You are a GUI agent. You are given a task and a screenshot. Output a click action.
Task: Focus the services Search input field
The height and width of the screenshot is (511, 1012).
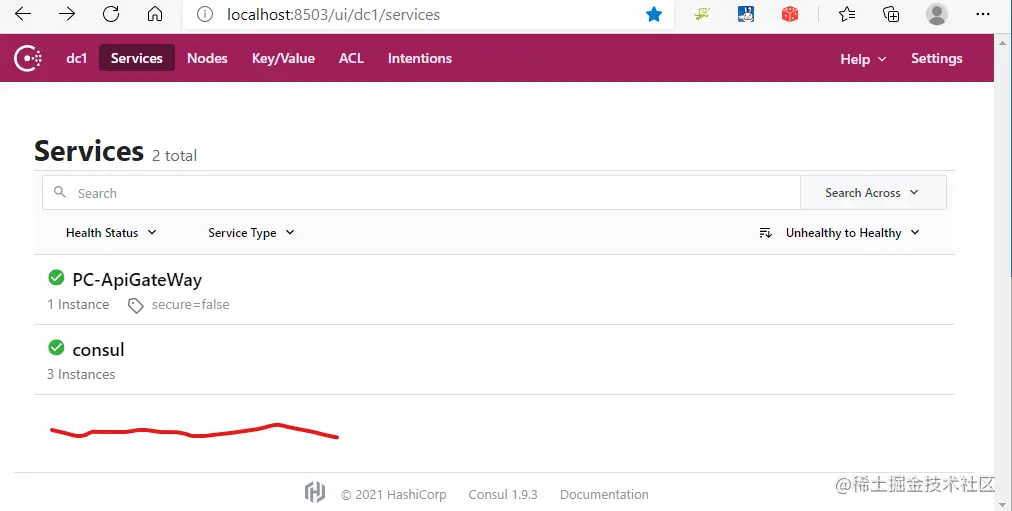421,192
